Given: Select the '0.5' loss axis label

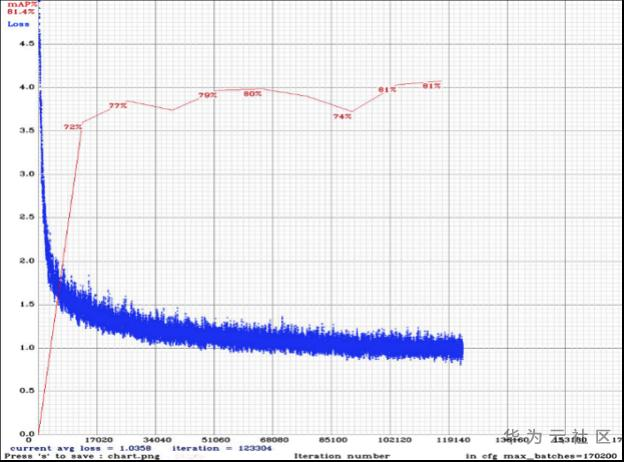Looking at the screenshot, I should pyautogui.click(x=27, y=391).
